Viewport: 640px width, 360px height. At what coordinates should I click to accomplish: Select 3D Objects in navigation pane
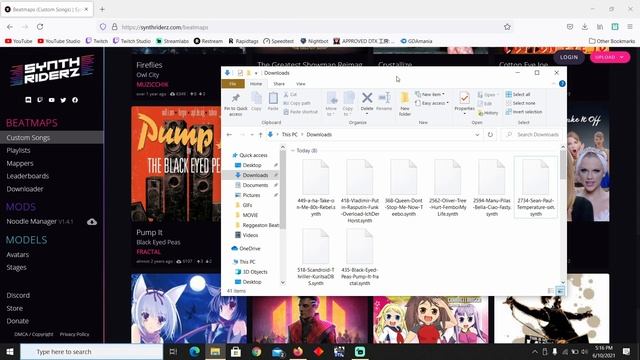pyautogui.click(x=252, y=272)
